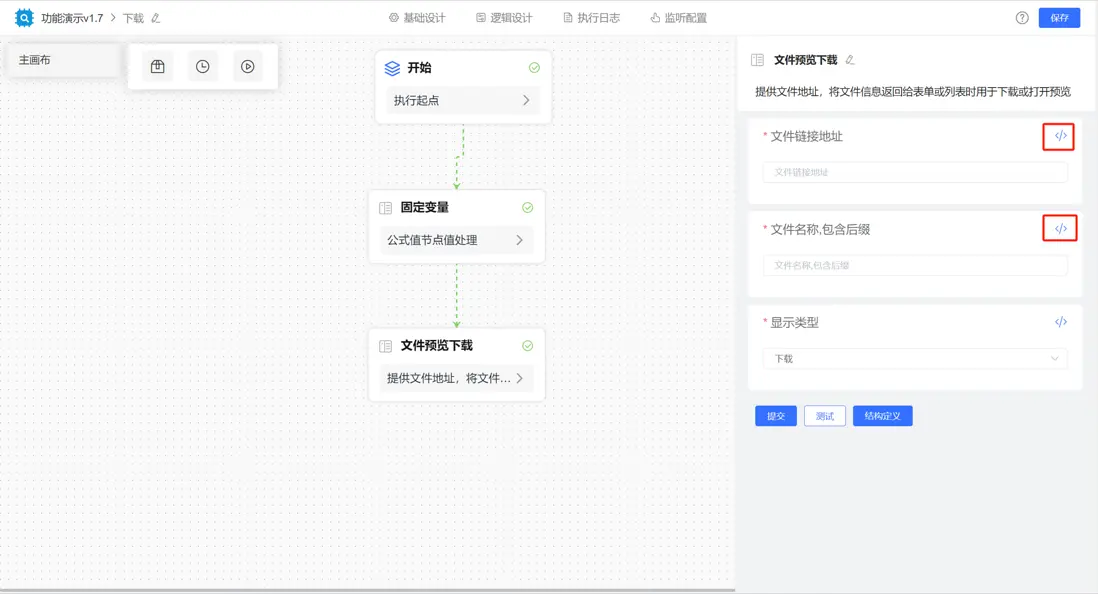Click the app logo icon beside 功能演示v1.7
Screen dimensions: 1098x594
pos(24,18)
